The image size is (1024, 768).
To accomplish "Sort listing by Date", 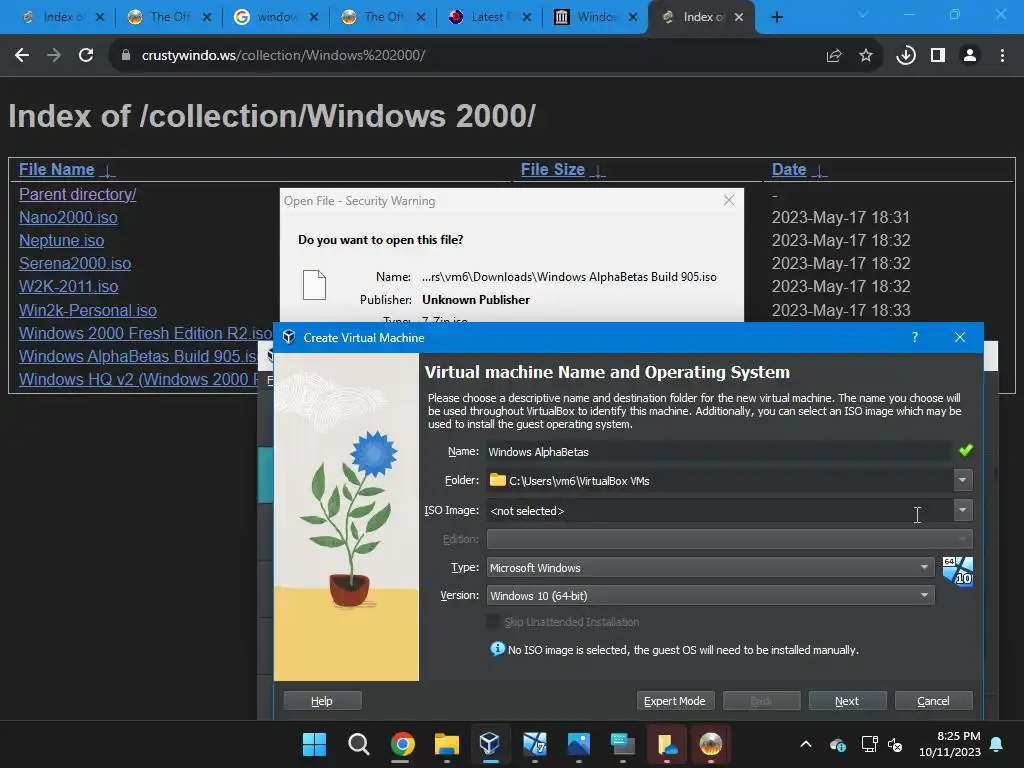I will coord(789,170).
